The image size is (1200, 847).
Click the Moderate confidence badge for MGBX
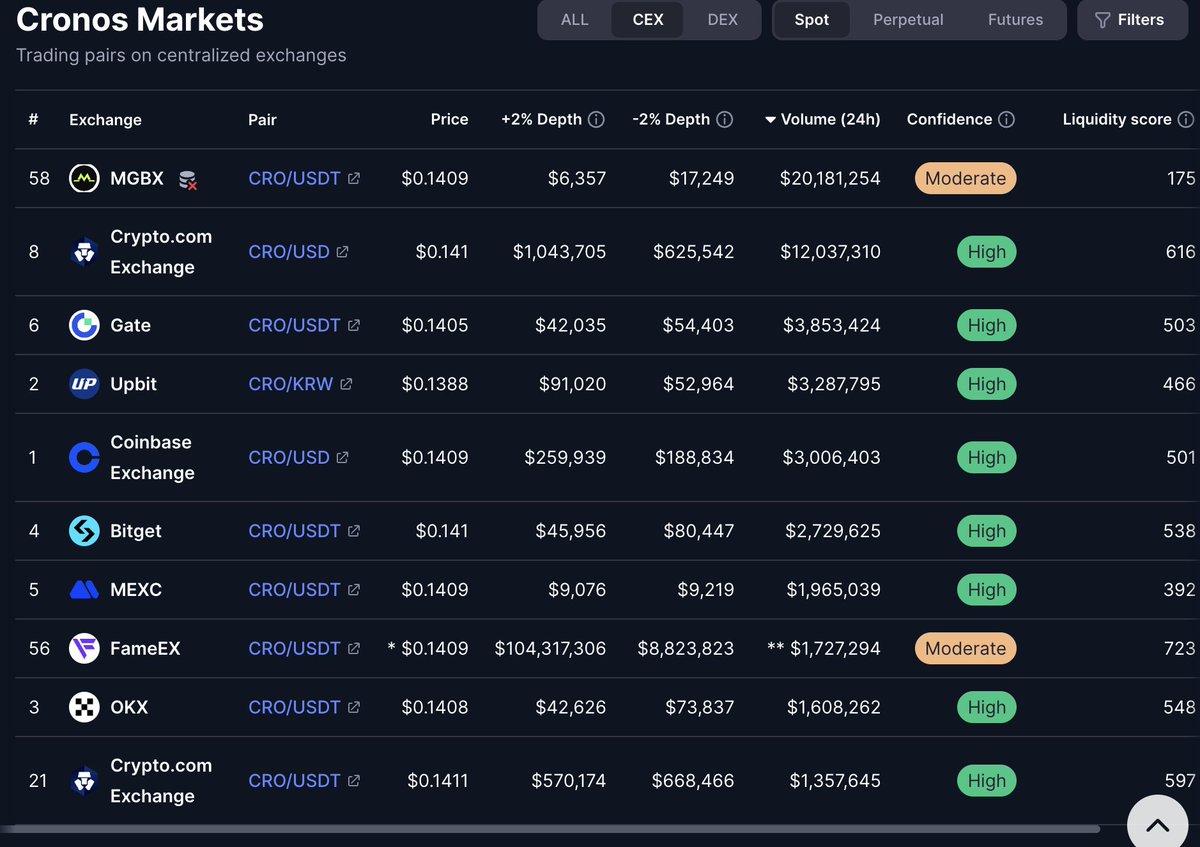click(x=965, y=178)
